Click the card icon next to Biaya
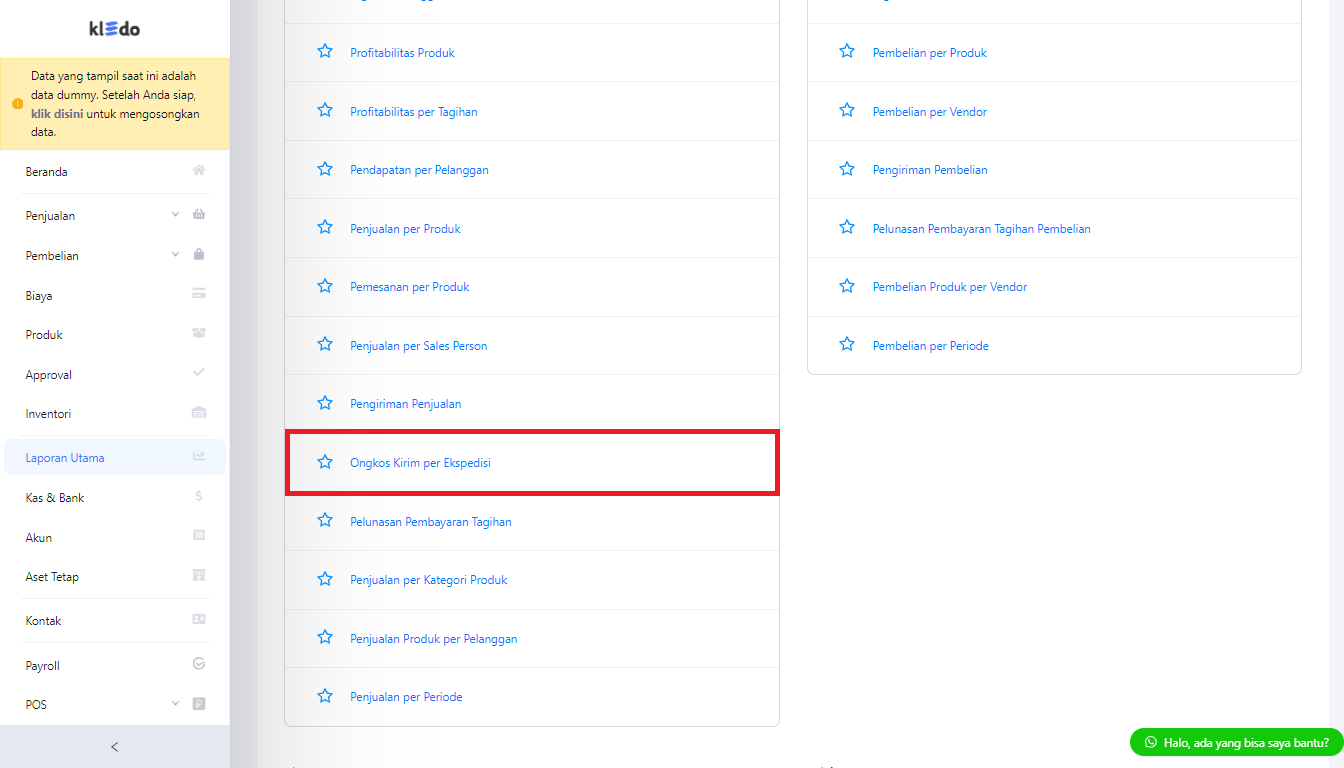Viewport: 1344px width, 768px height. tap(199, 295)
